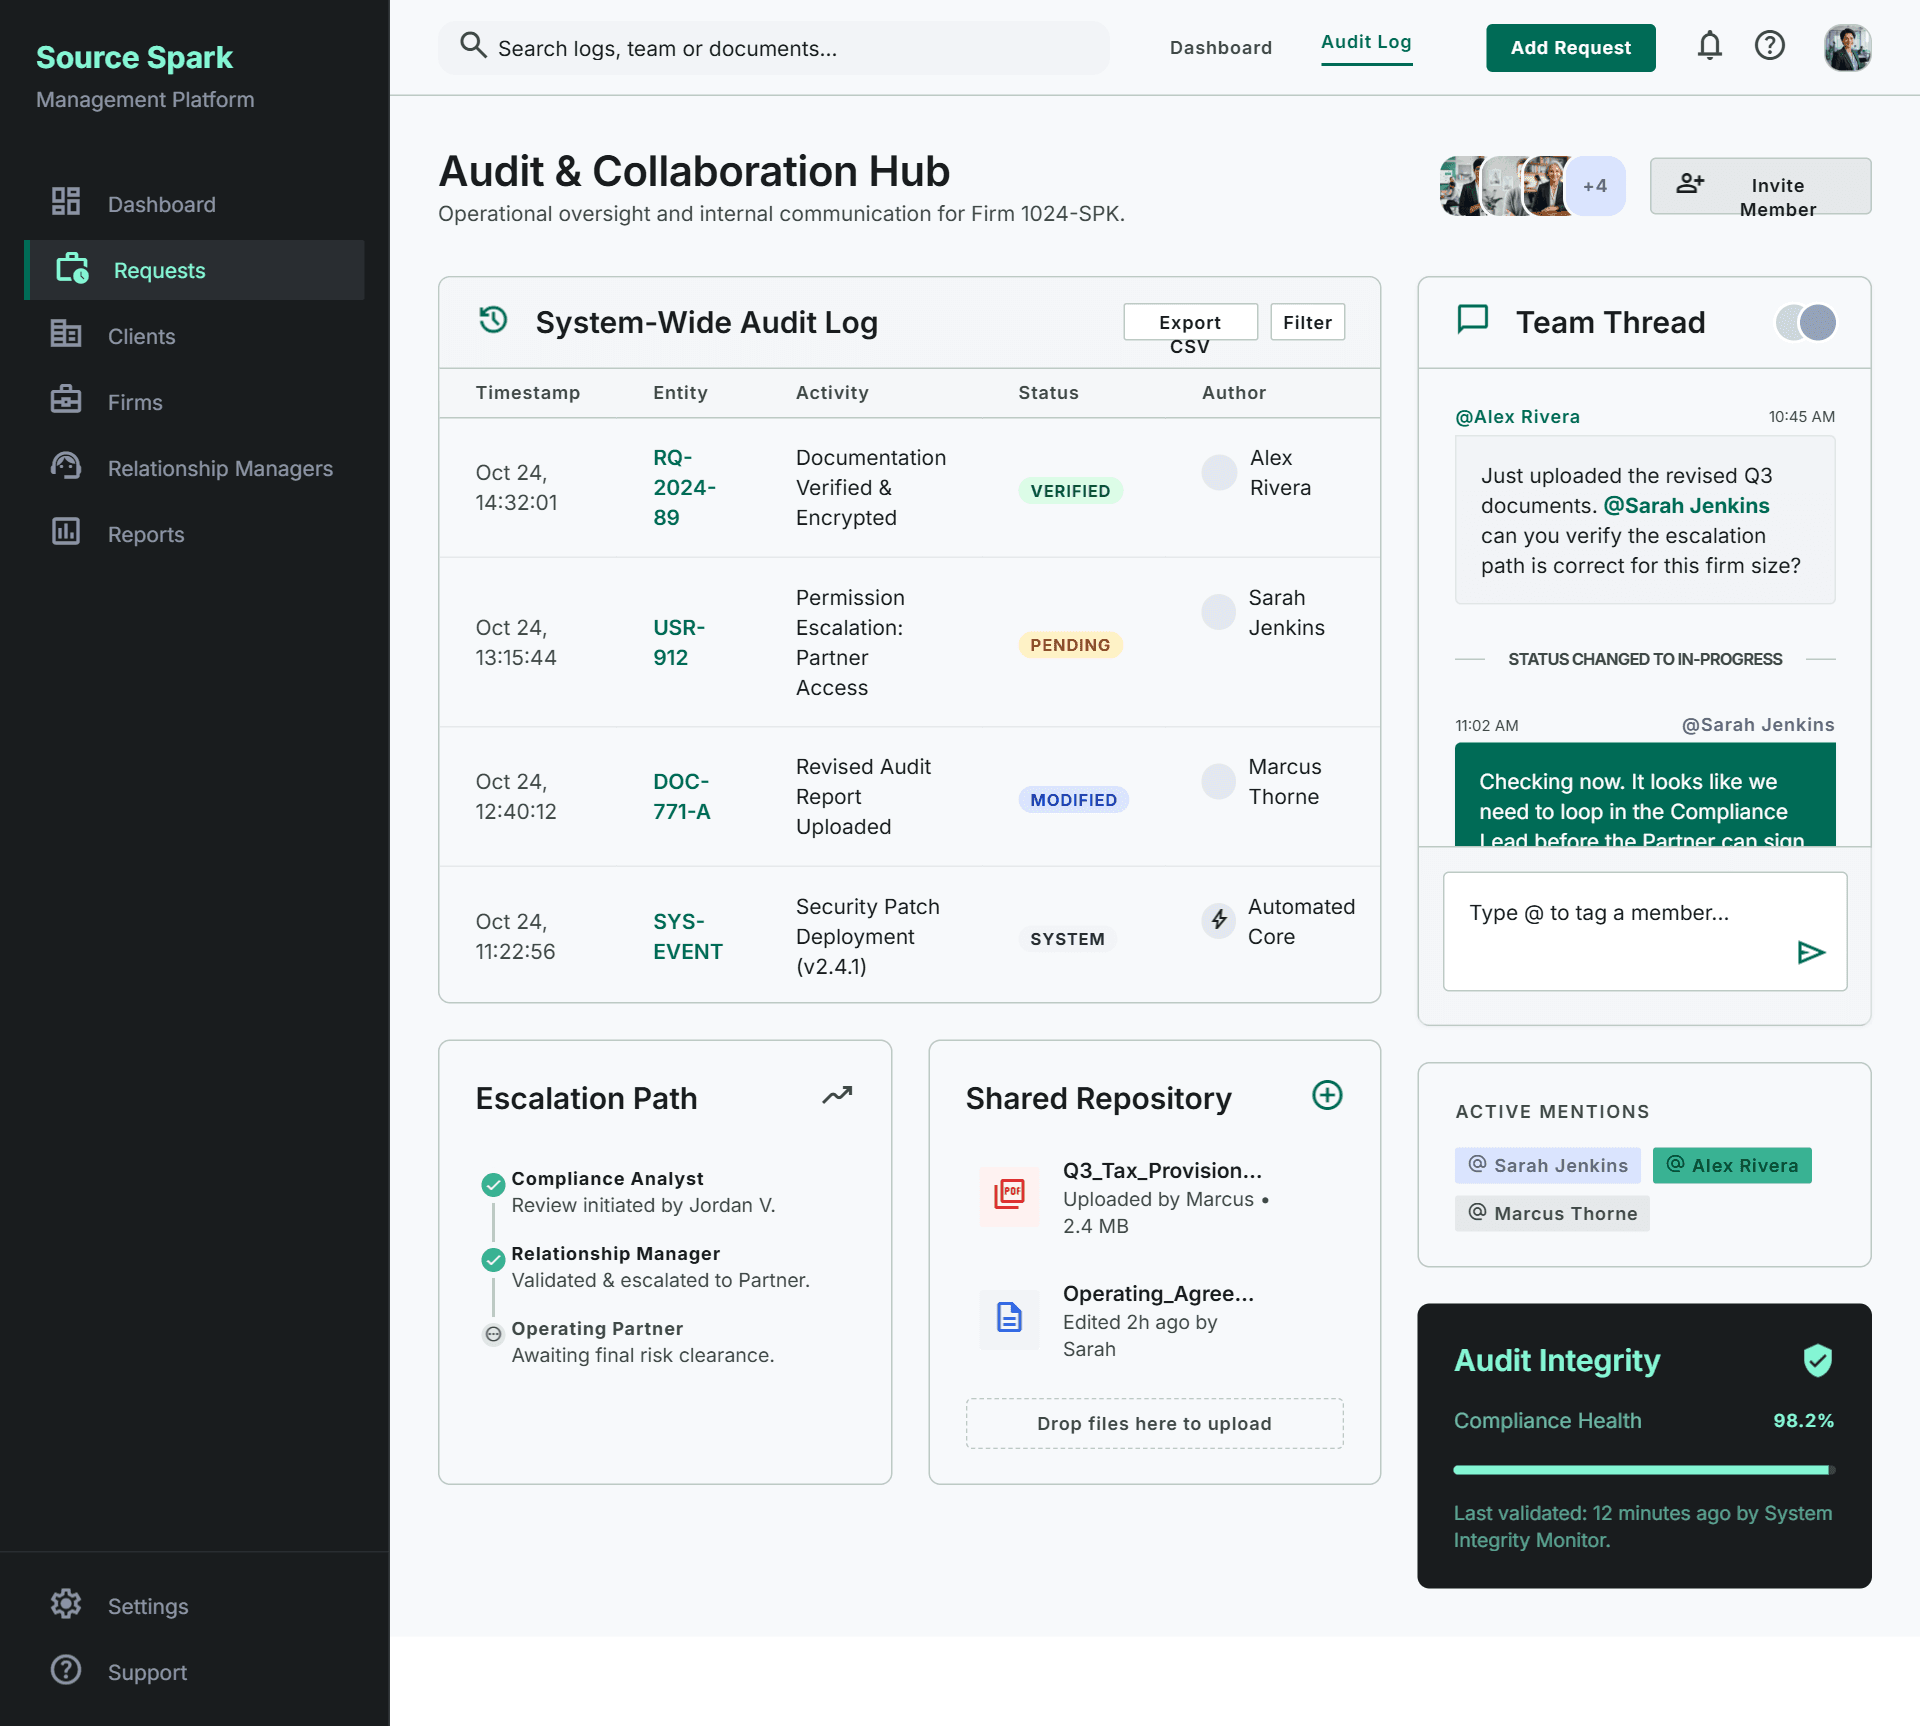Viewport: 1920px width, 1726px height.
Task: Click the Compliance Health progress bar
Action: pyautogui.click(x=1644, y=1470)
